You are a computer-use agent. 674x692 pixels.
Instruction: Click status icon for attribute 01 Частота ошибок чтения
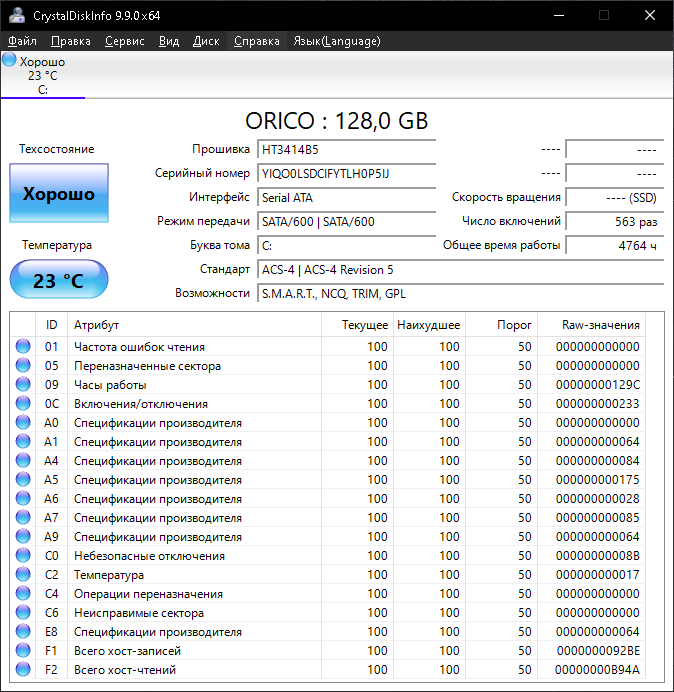pyautogui.click(x=23, y=346)
